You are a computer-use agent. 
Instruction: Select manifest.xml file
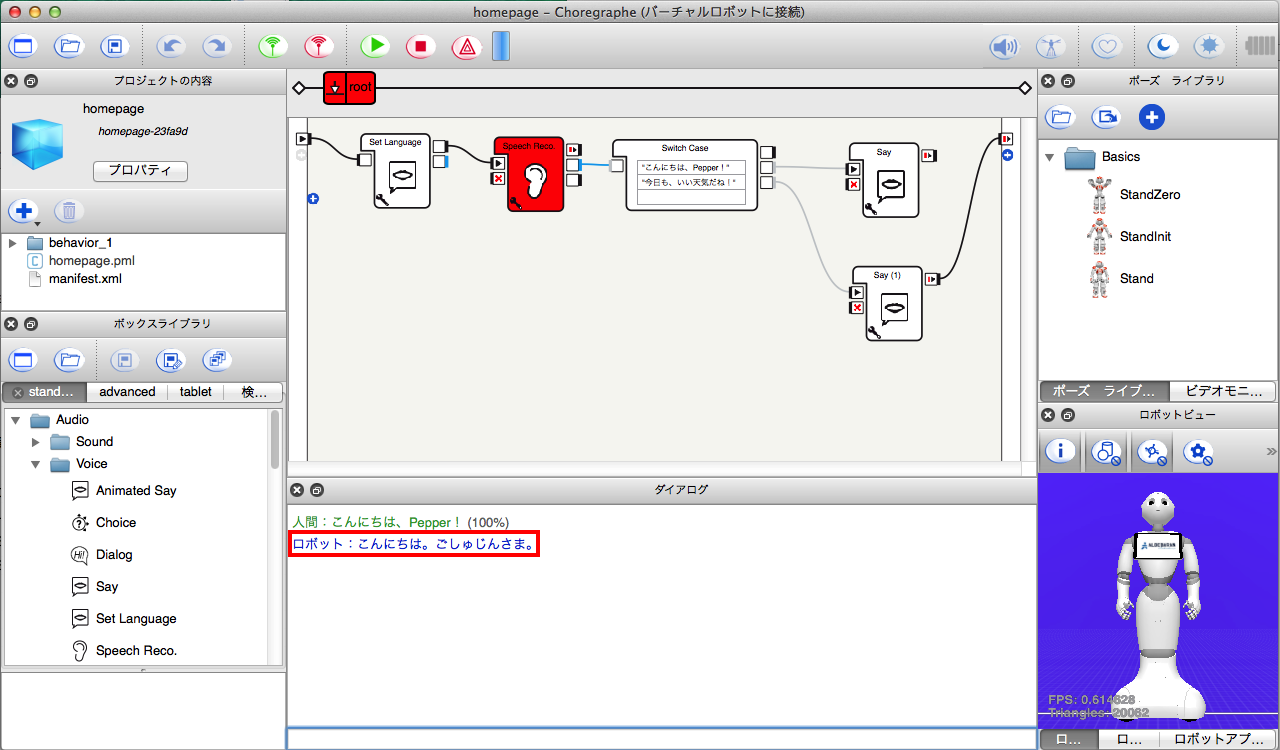tap(85, 279)
